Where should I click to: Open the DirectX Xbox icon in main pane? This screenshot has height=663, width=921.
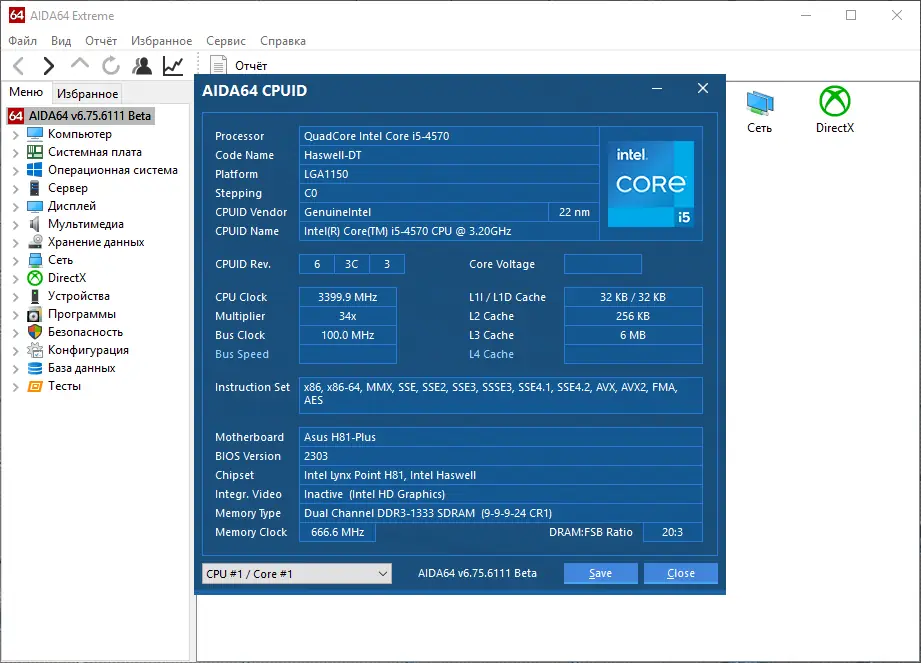pyautogui.click(x=835, y=101)
